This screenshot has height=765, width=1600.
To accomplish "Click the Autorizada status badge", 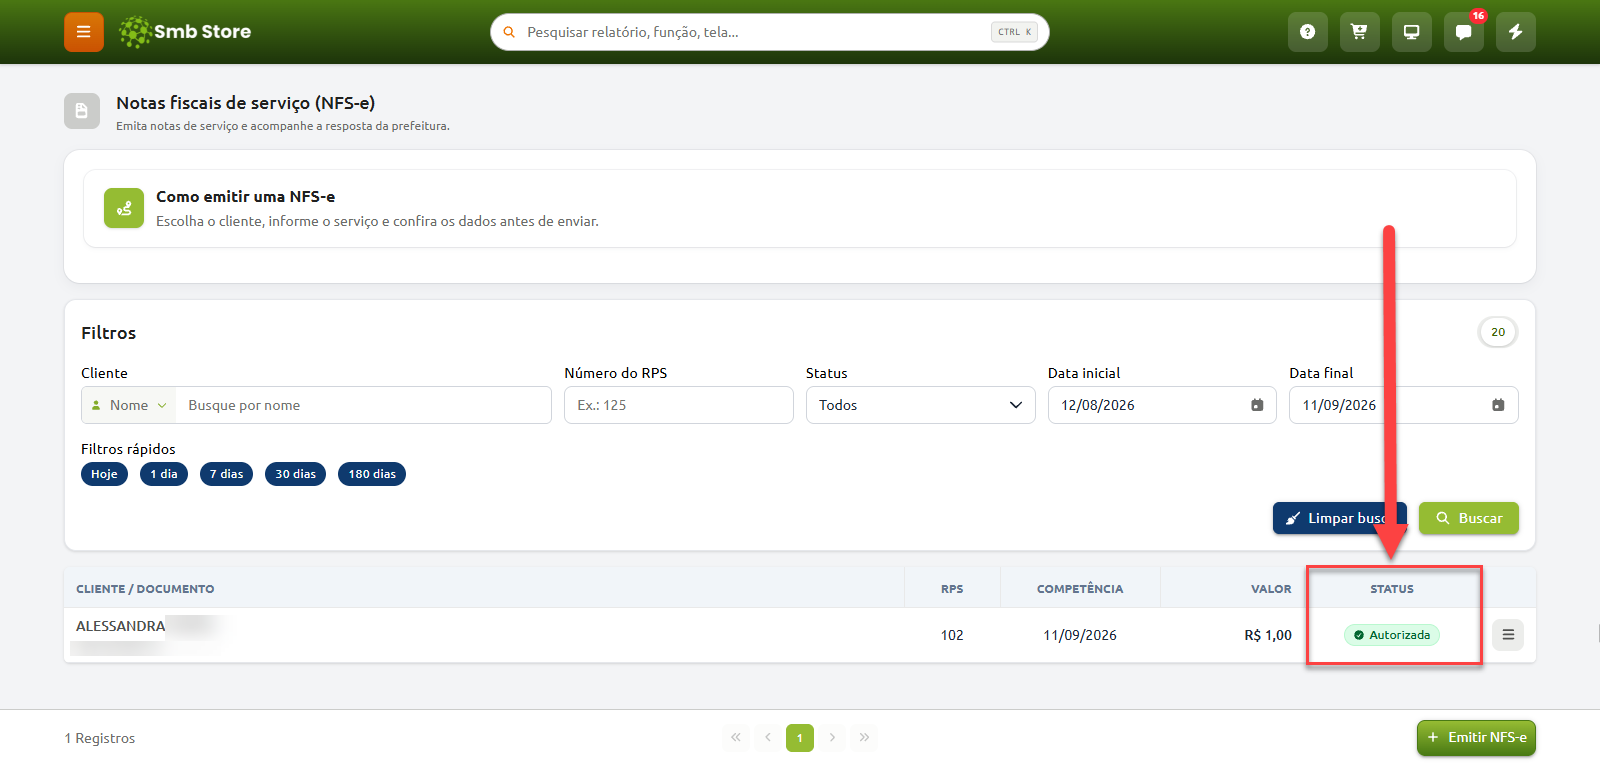I will [x=1392, y=635].
